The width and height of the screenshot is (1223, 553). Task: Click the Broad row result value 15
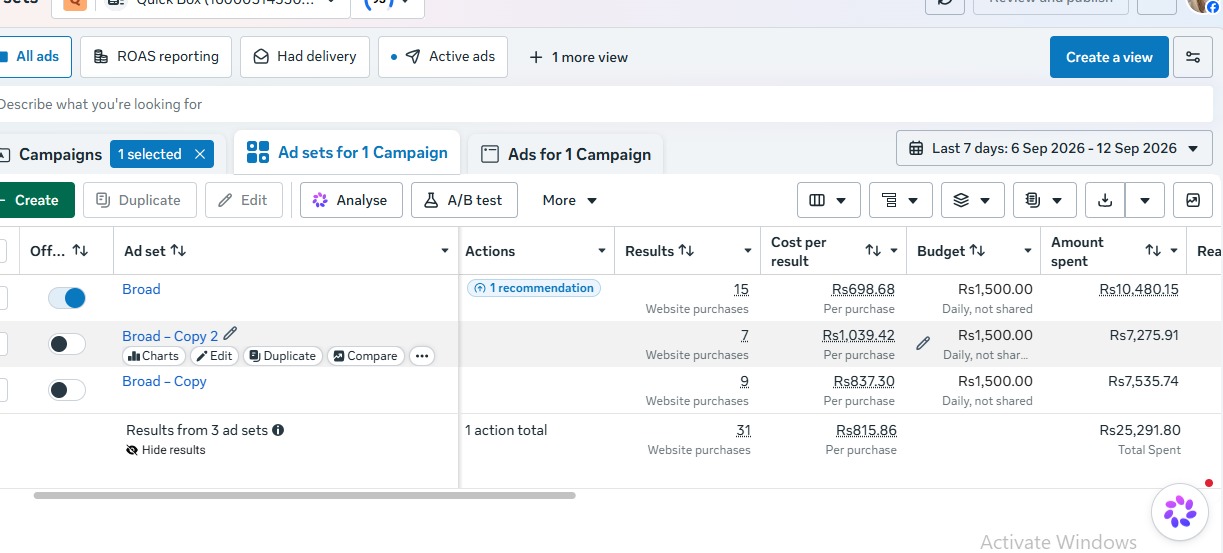click(741, 289)
